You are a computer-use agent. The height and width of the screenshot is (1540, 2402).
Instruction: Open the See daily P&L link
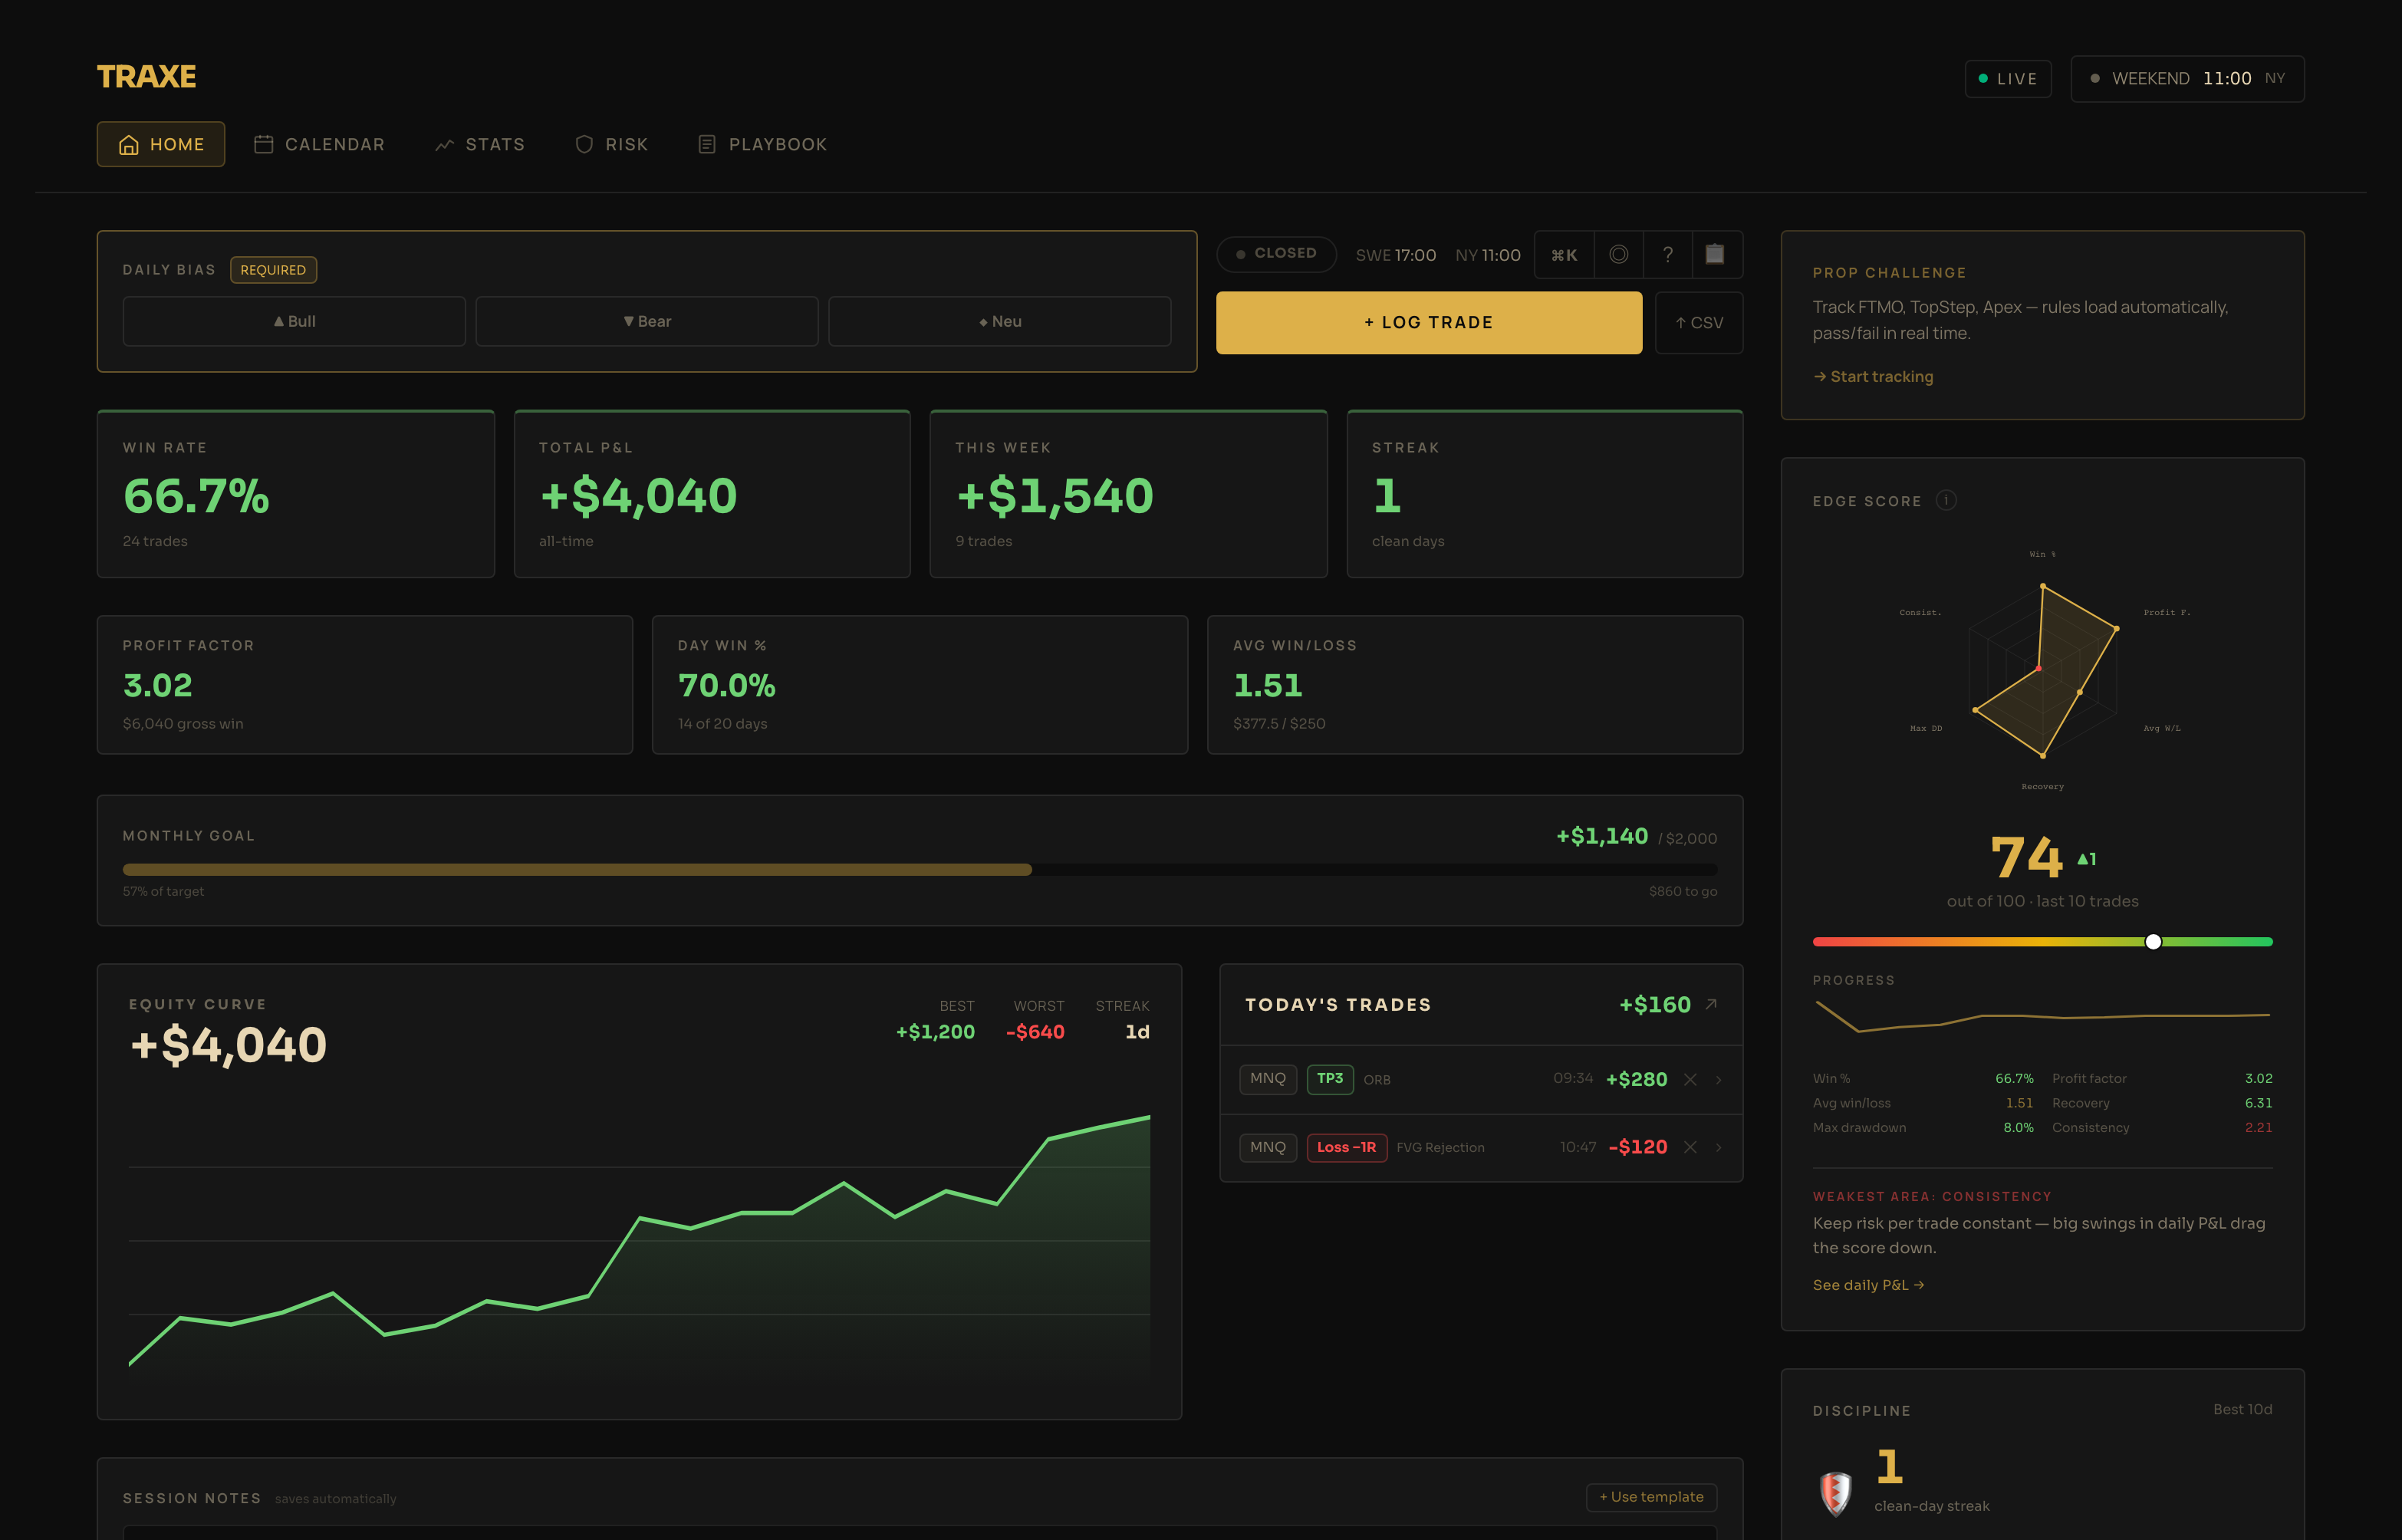point(1868,1285)
